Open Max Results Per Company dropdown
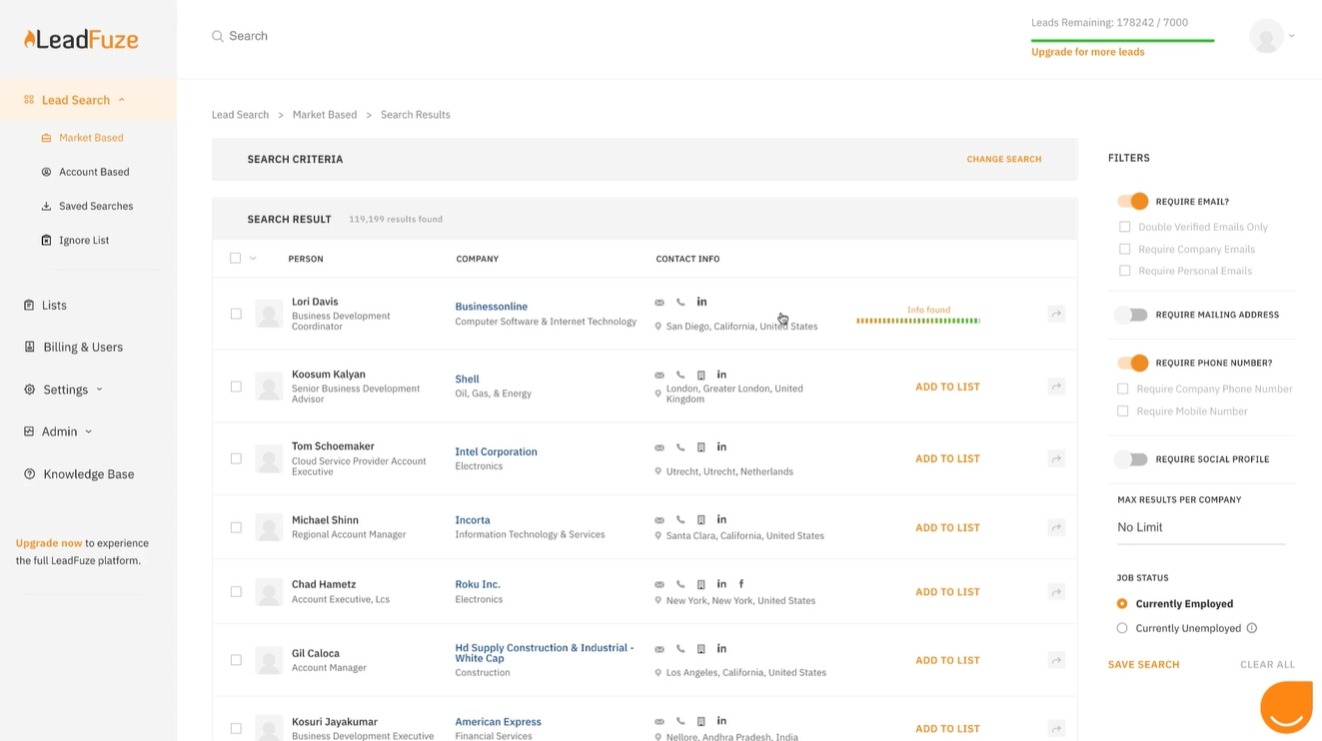Image resolution: width=1322 pixels, height=741 pixels. 1200,527
